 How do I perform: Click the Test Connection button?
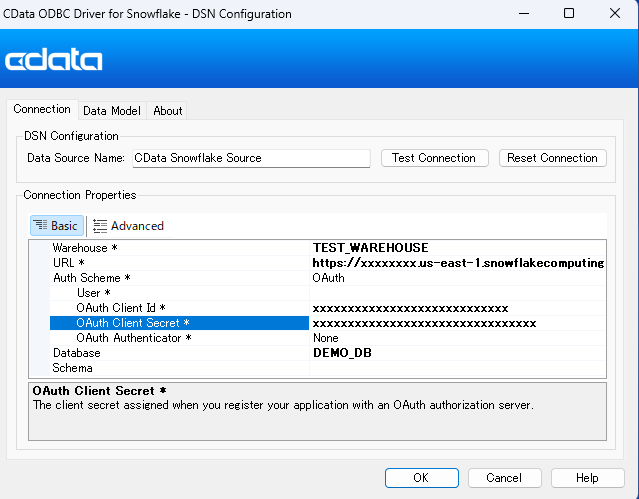click(434, 158)
